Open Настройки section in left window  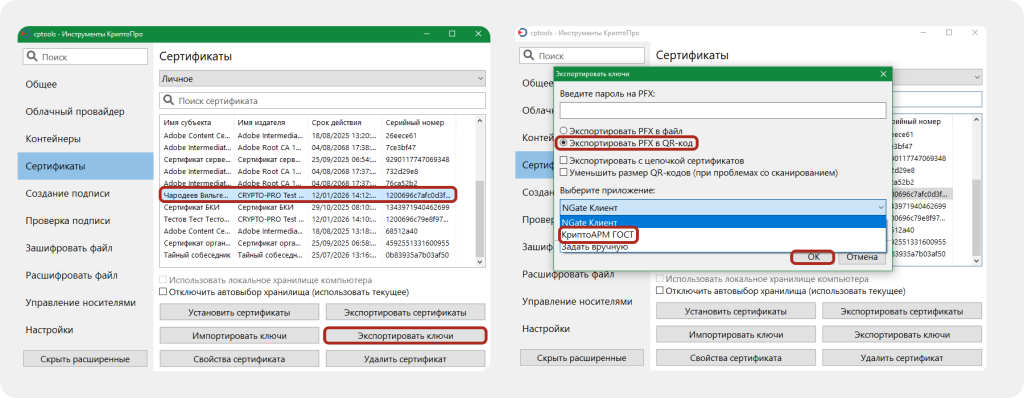86,330
